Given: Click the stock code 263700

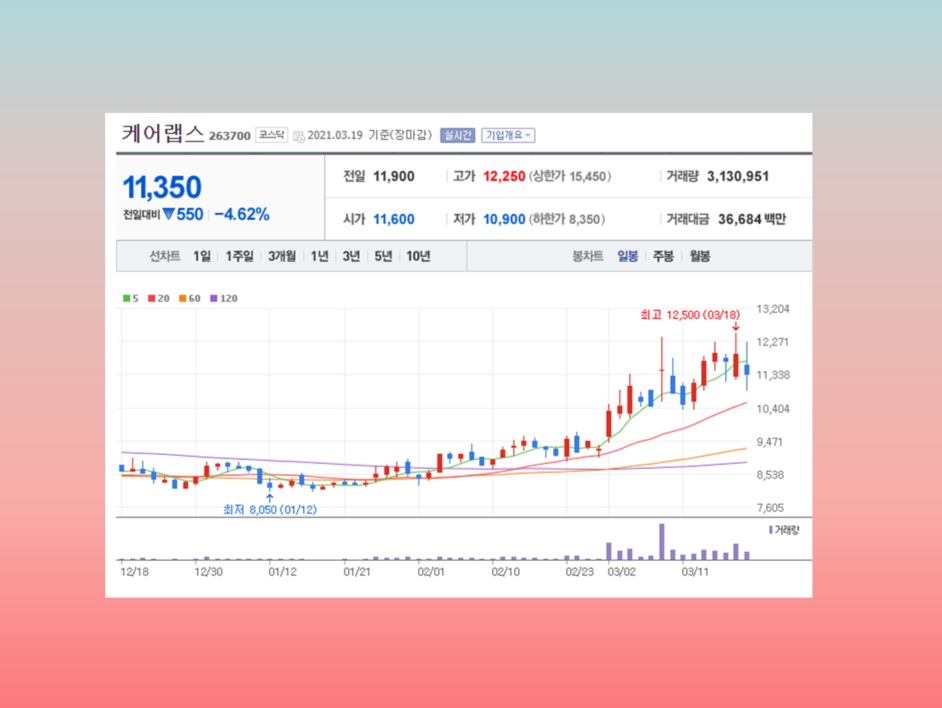Looking at the screenshot, I should tap(229, 136).
